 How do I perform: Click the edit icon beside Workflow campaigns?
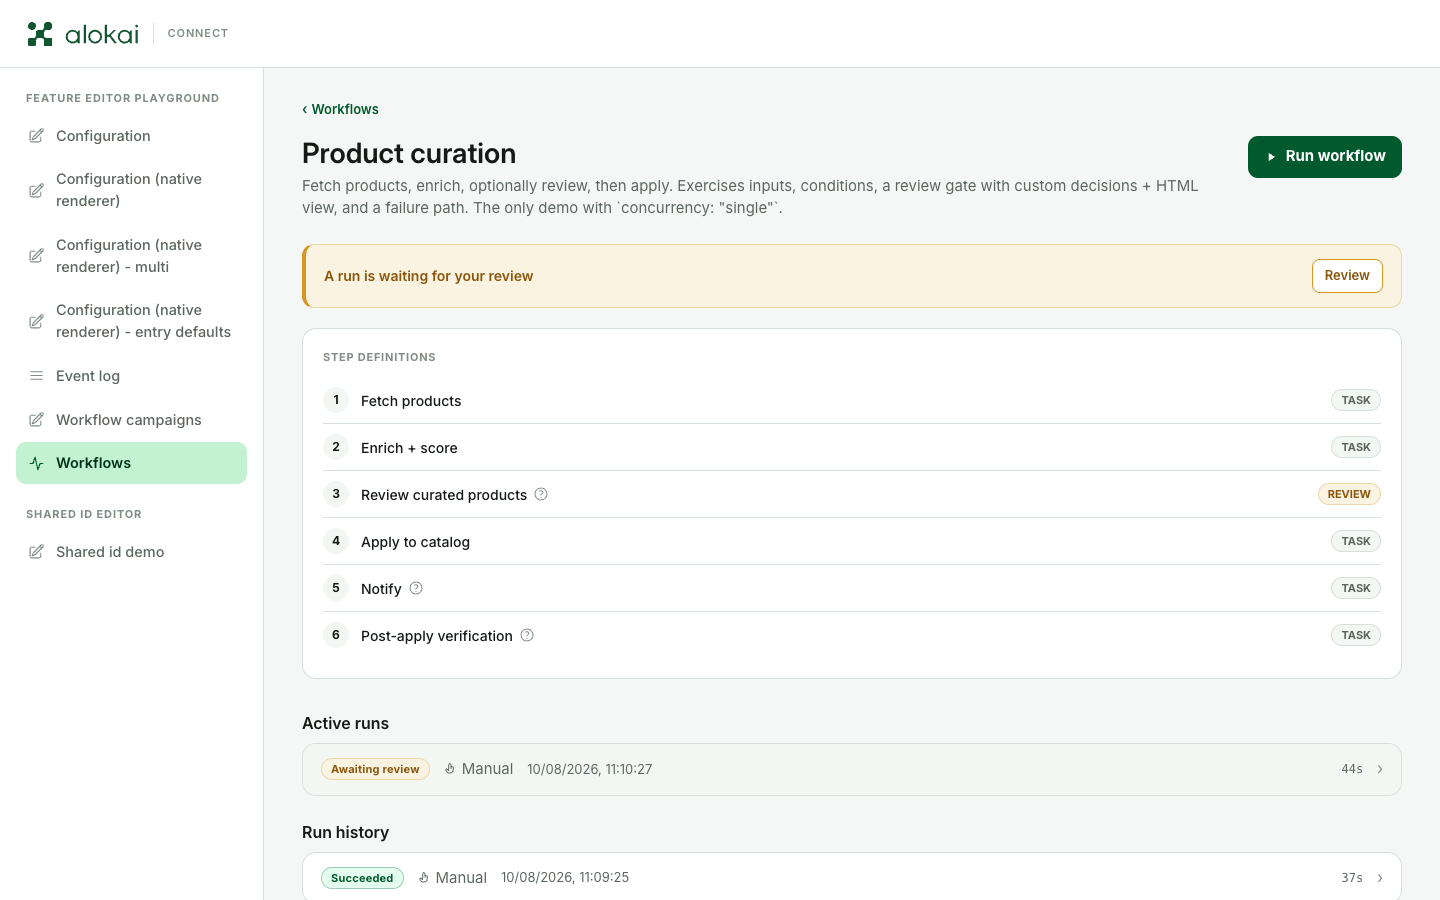pyautogui.click(x=36, y=420)
